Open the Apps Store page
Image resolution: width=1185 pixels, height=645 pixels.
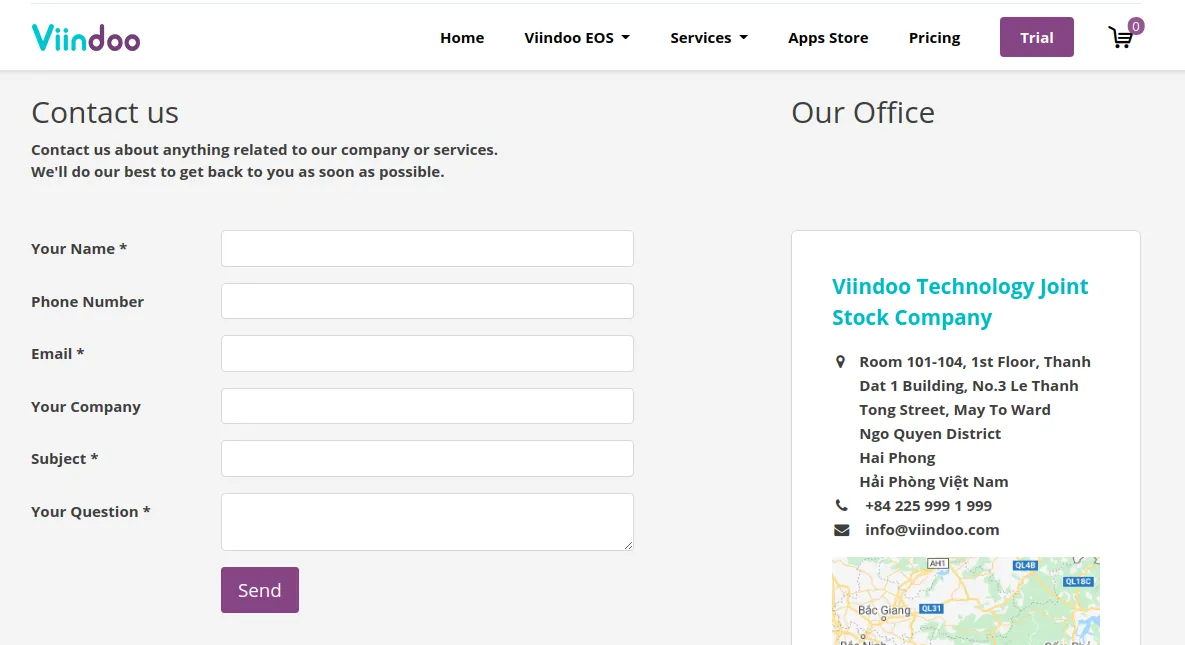(x=828, y=38)
